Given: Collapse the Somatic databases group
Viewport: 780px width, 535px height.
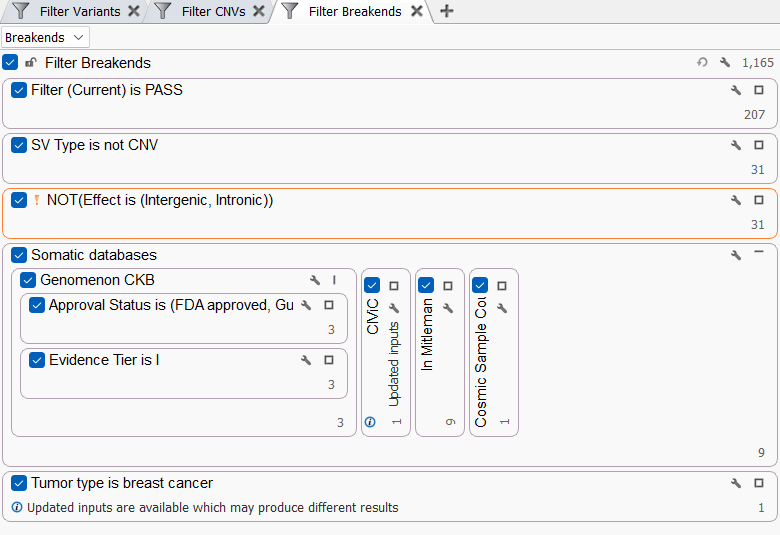Looking at the screenshot, I should click(759, 255).
